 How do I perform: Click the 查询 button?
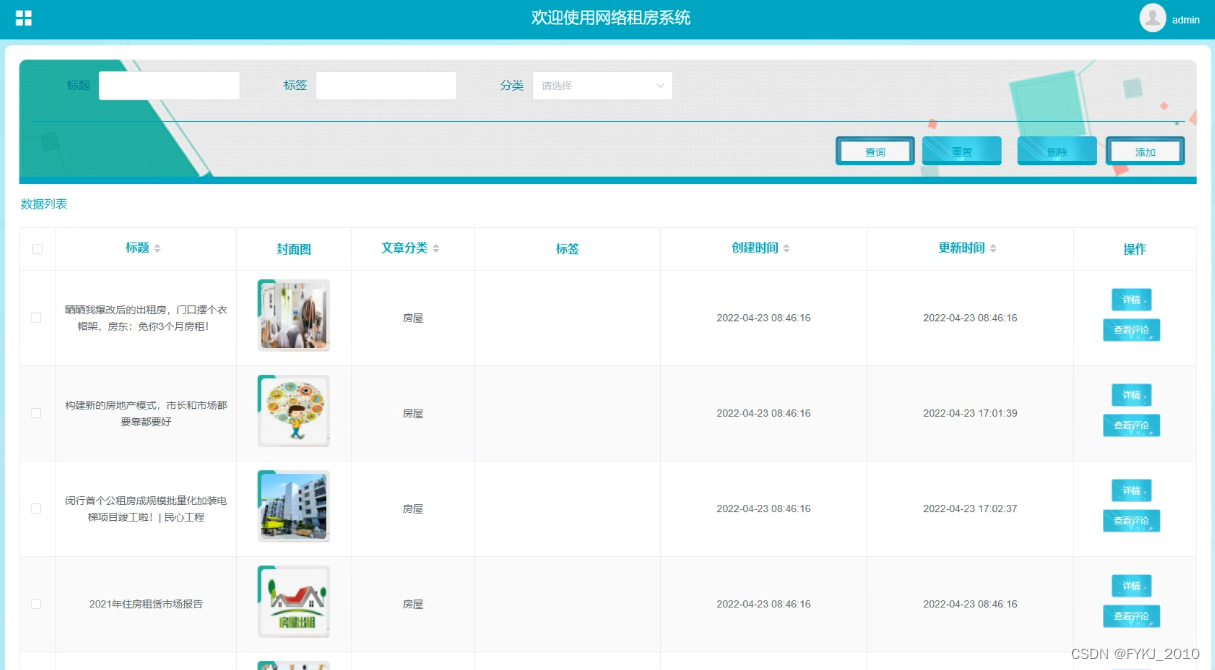pos(875,152)
